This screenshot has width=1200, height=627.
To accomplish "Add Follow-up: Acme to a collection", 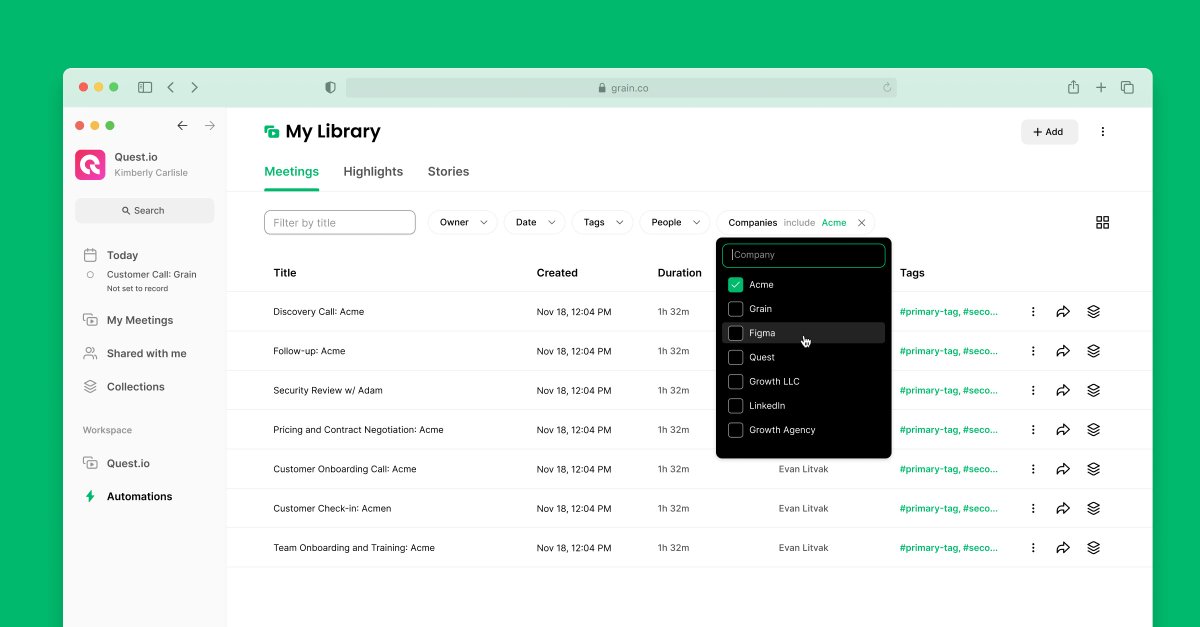I will click(x=1093, y=350).
